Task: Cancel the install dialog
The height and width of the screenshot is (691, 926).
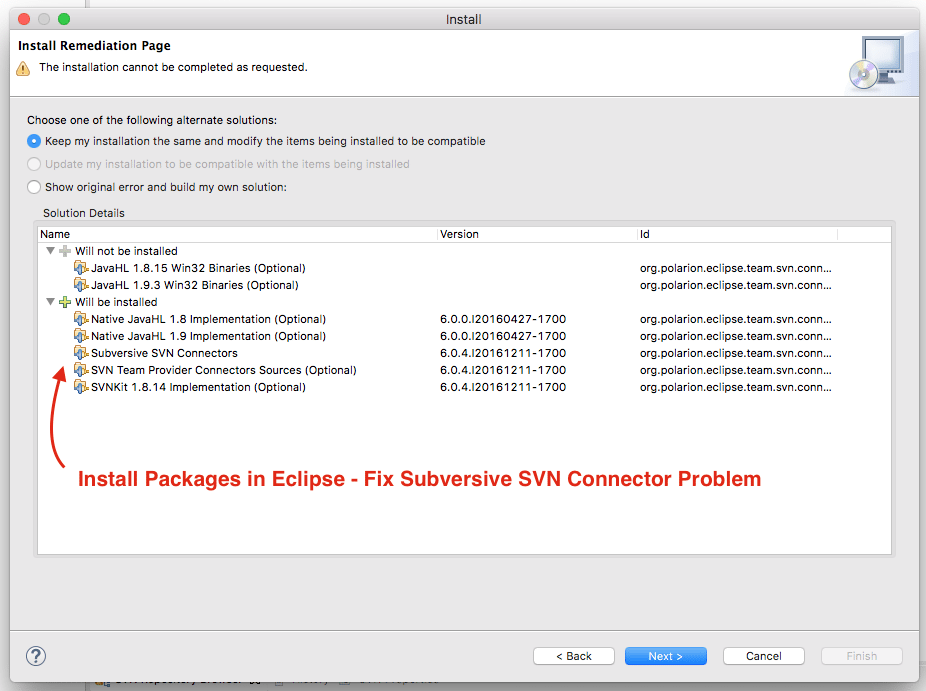Action: pyautogui.click(x=764, y=656)
